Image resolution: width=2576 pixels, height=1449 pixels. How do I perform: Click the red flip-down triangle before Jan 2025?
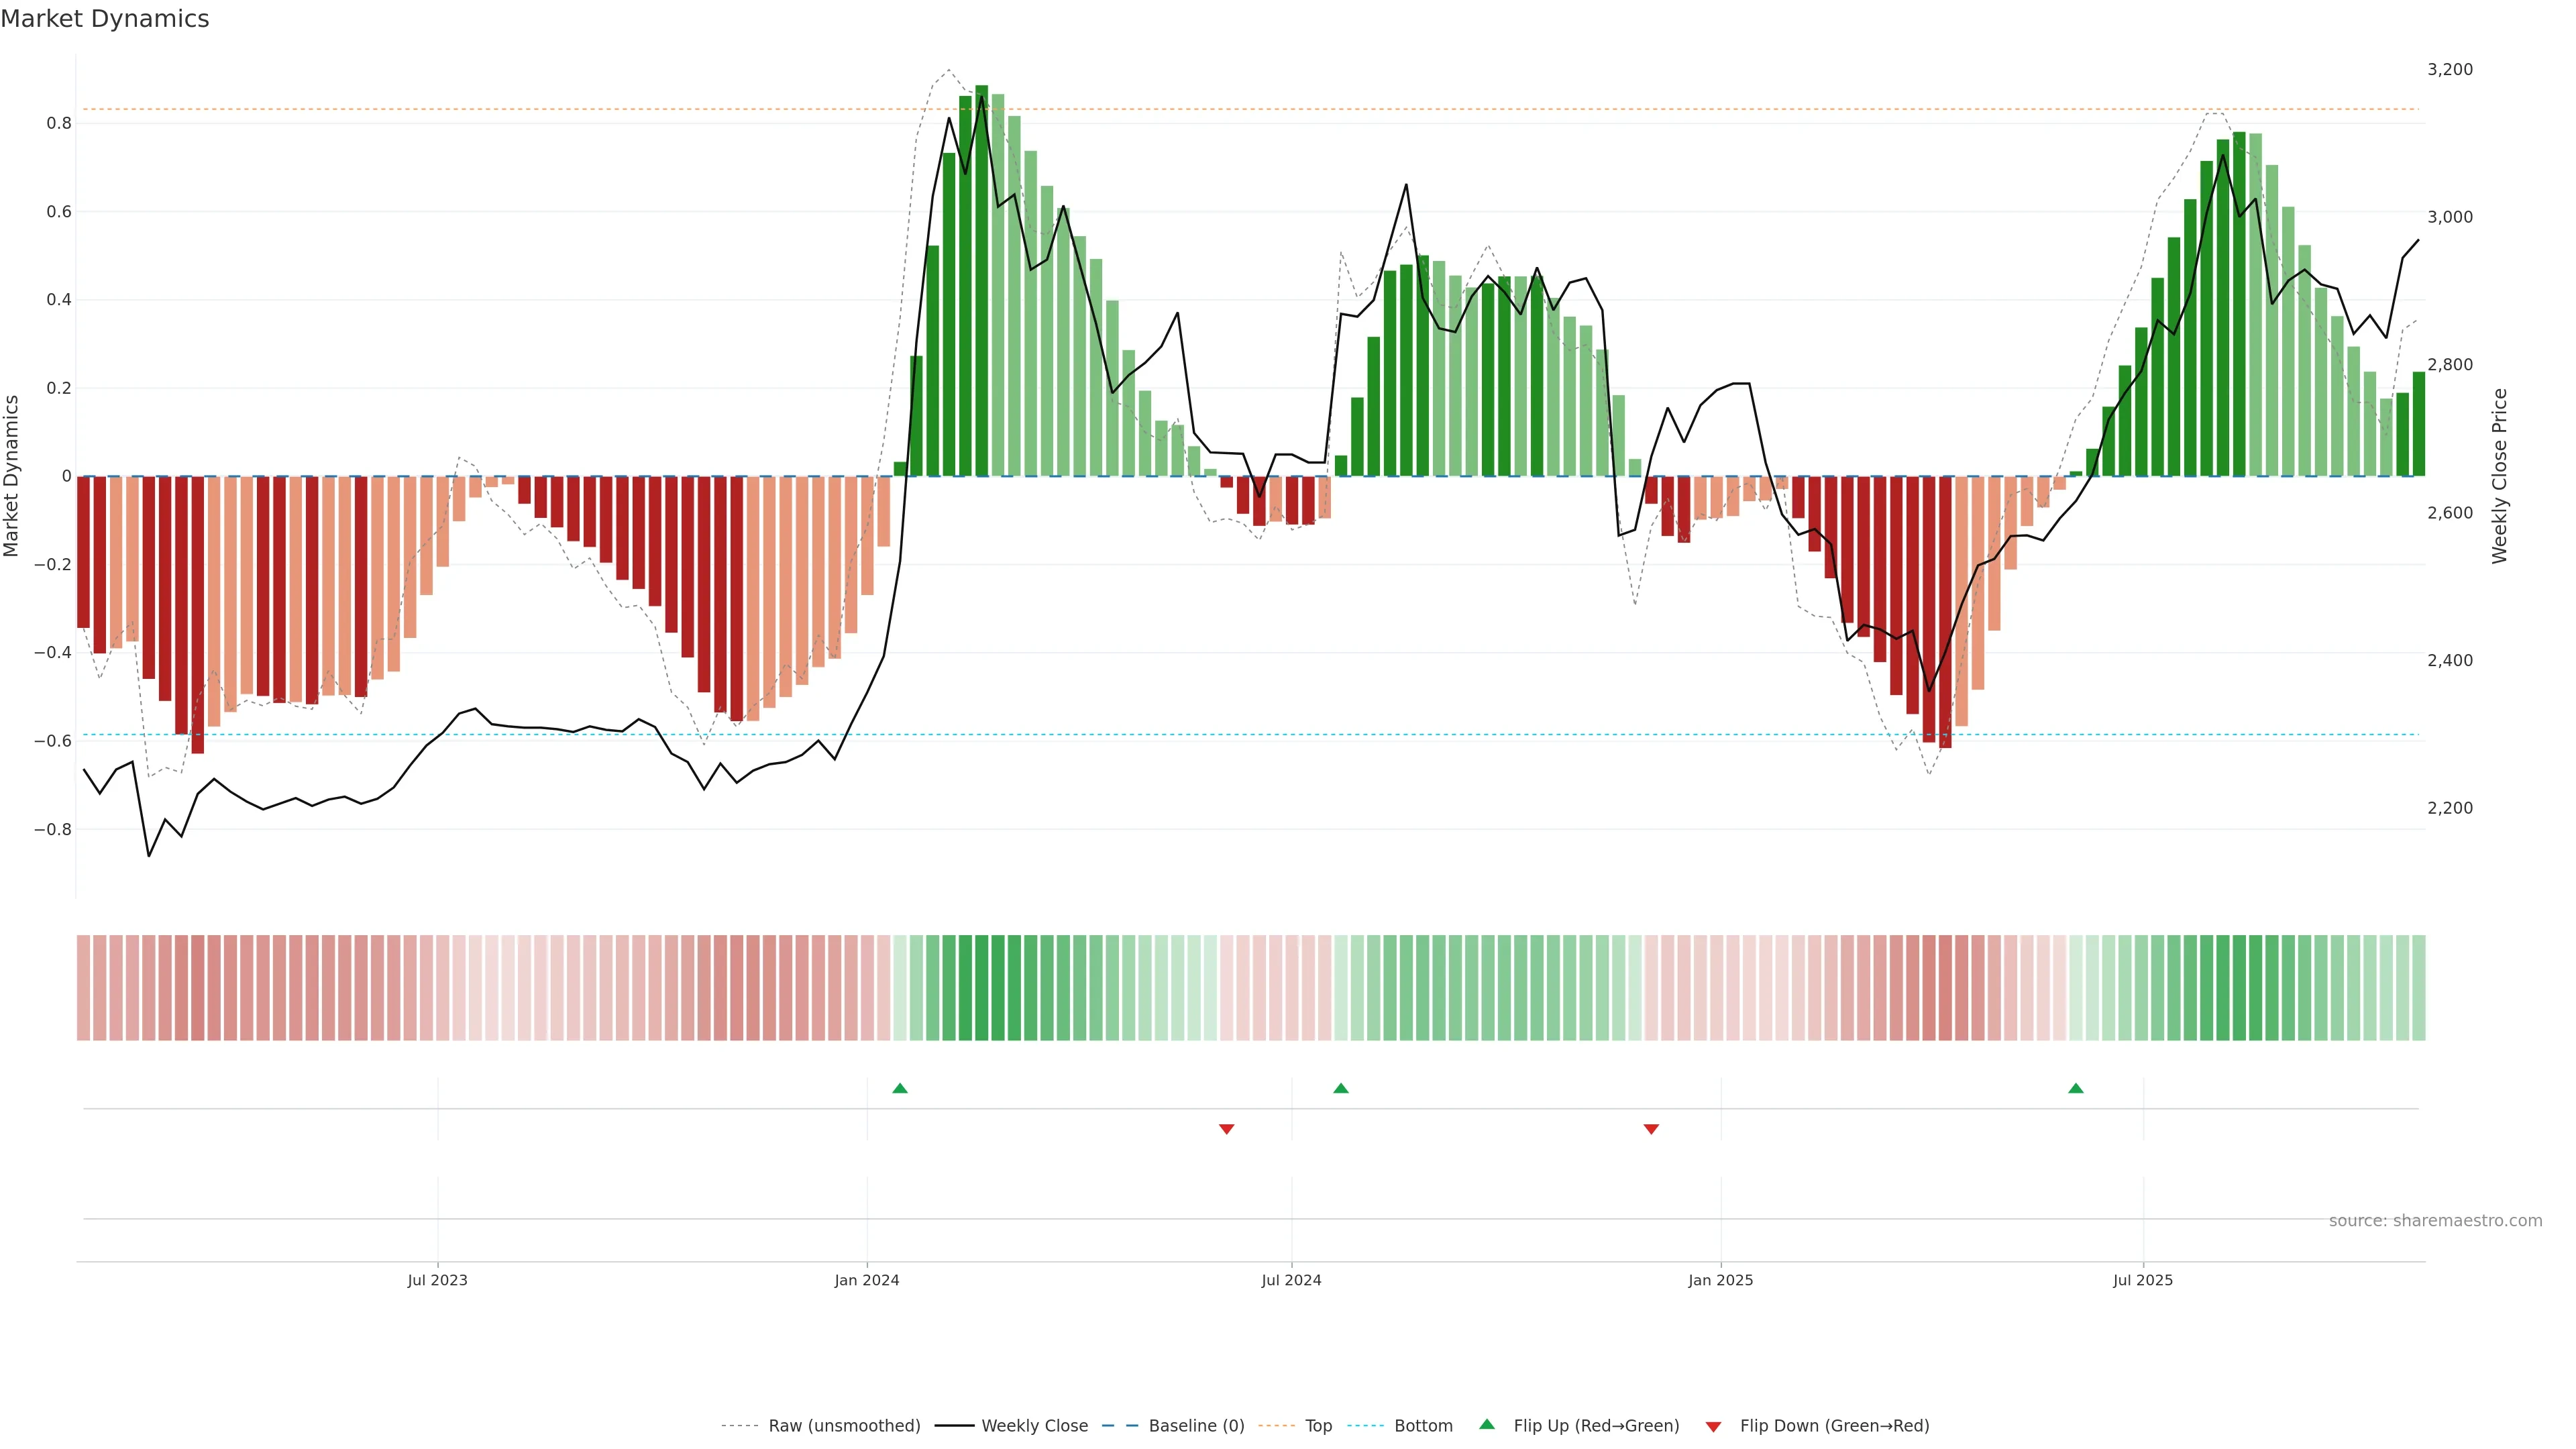click(x=1651, y=1129)
